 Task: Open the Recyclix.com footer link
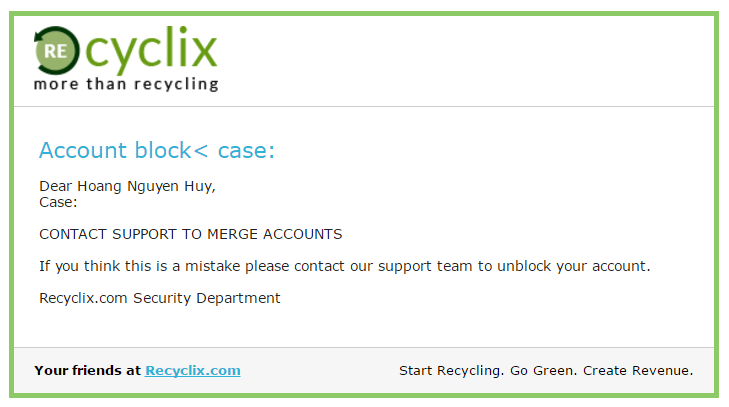pos(193,370)
